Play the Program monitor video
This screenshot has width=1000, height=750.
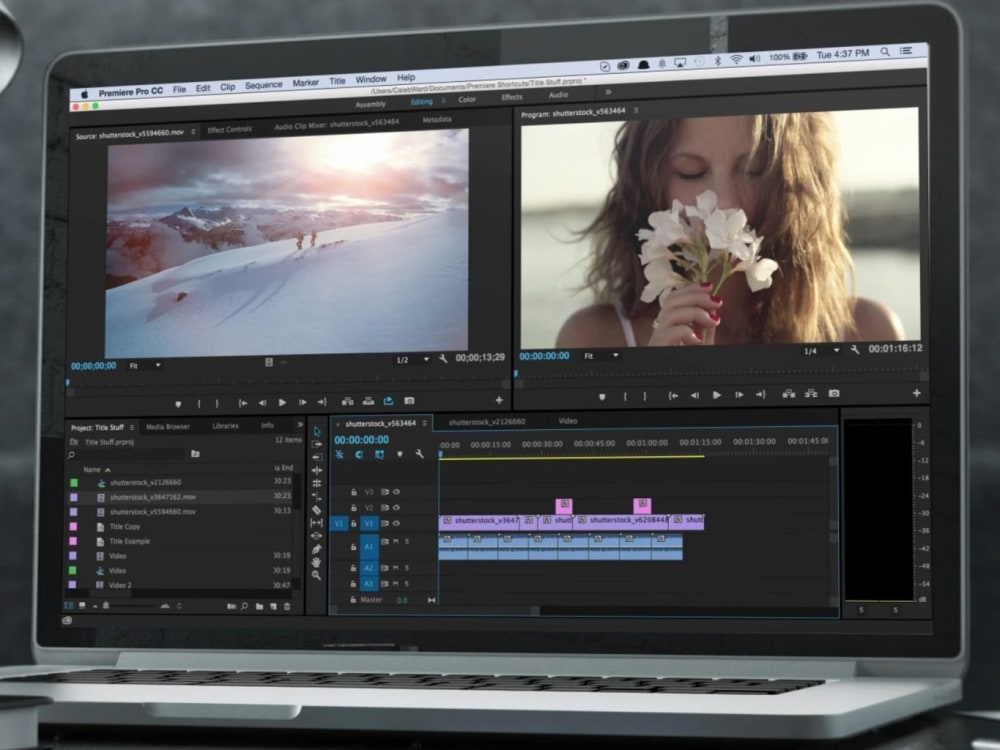[x=716, y=395]
